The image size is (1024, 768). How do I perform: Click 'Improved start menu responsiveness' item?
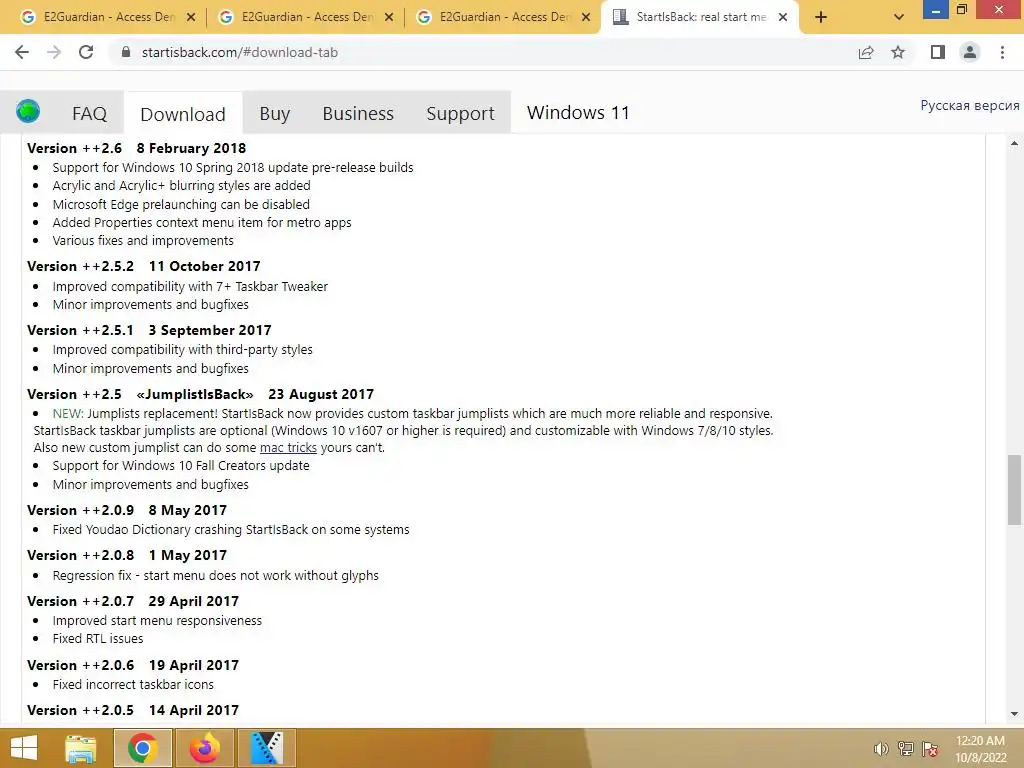[x=157, y=620]
